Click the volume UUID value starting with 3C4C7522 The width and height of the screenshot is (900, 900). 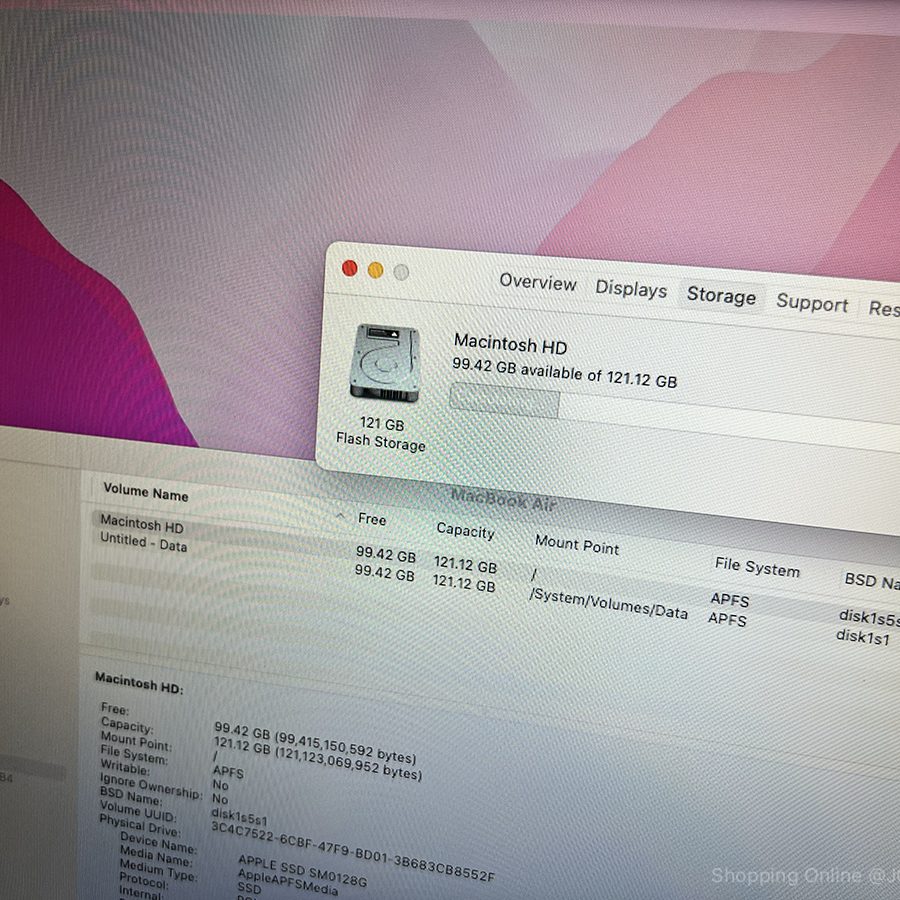point(353,851)
